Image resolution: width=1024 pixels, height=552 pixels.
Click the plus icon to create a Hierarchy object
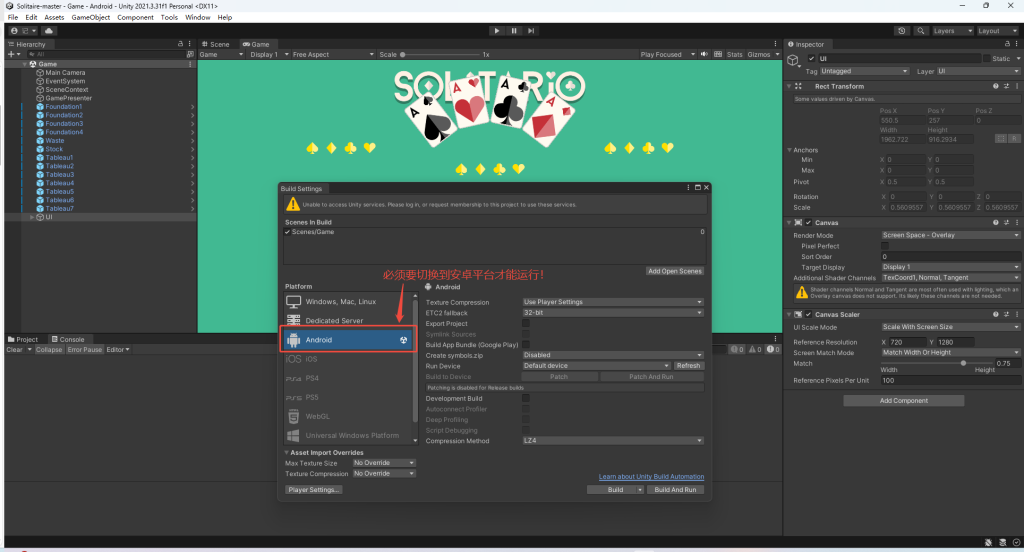click(x=11, y=54)
